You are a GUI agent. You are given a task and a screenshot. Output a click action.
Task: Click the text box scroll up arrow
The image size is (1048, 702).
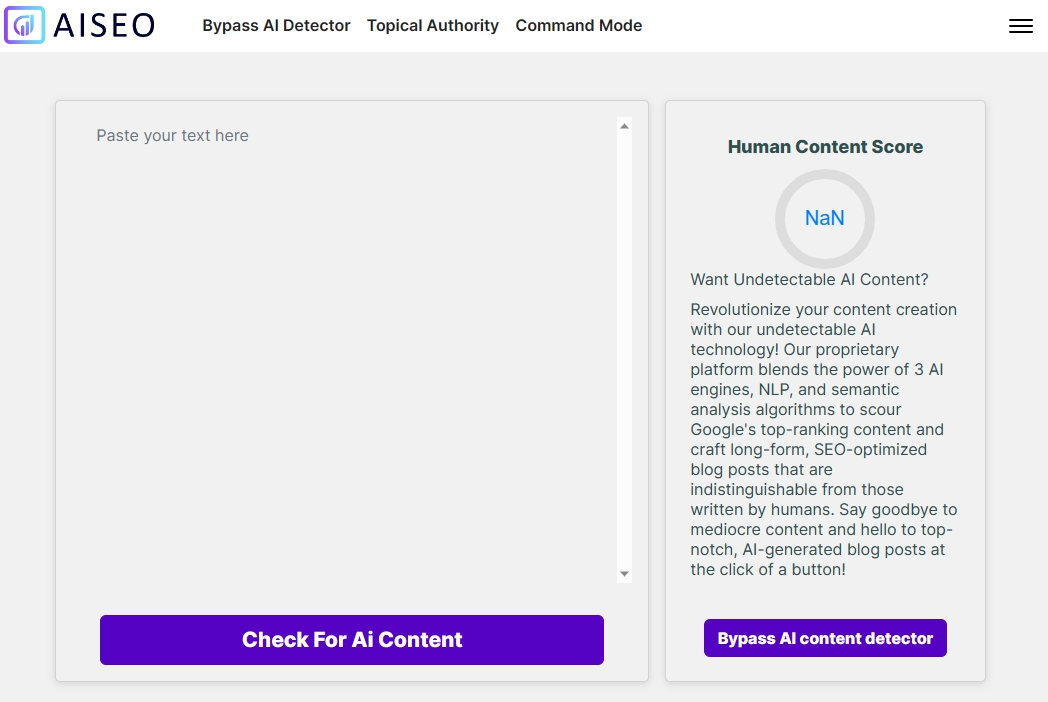pos(625,126)
